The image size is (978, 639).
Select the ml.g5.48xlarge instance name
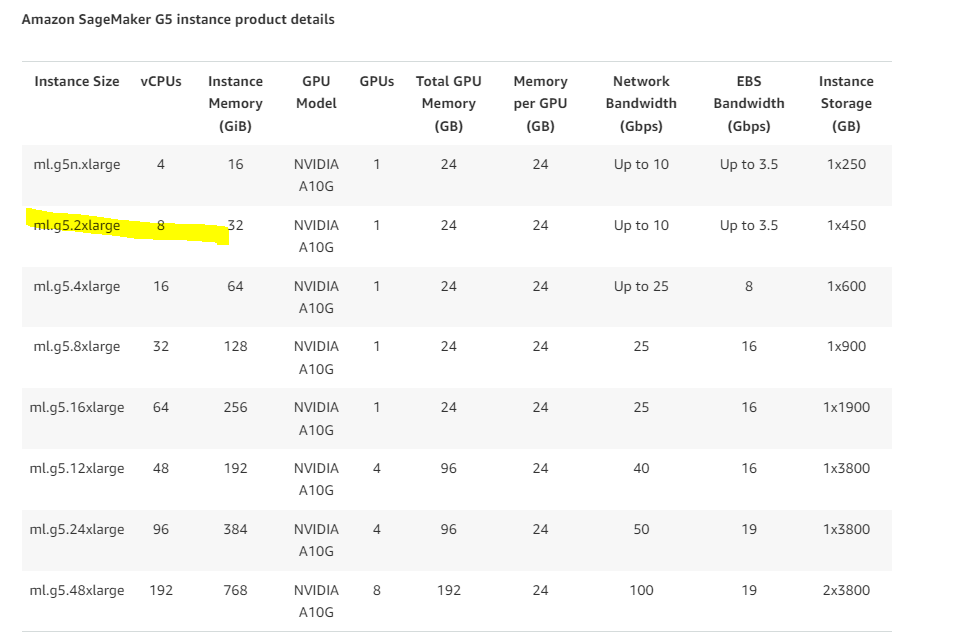tap(77, 591)
